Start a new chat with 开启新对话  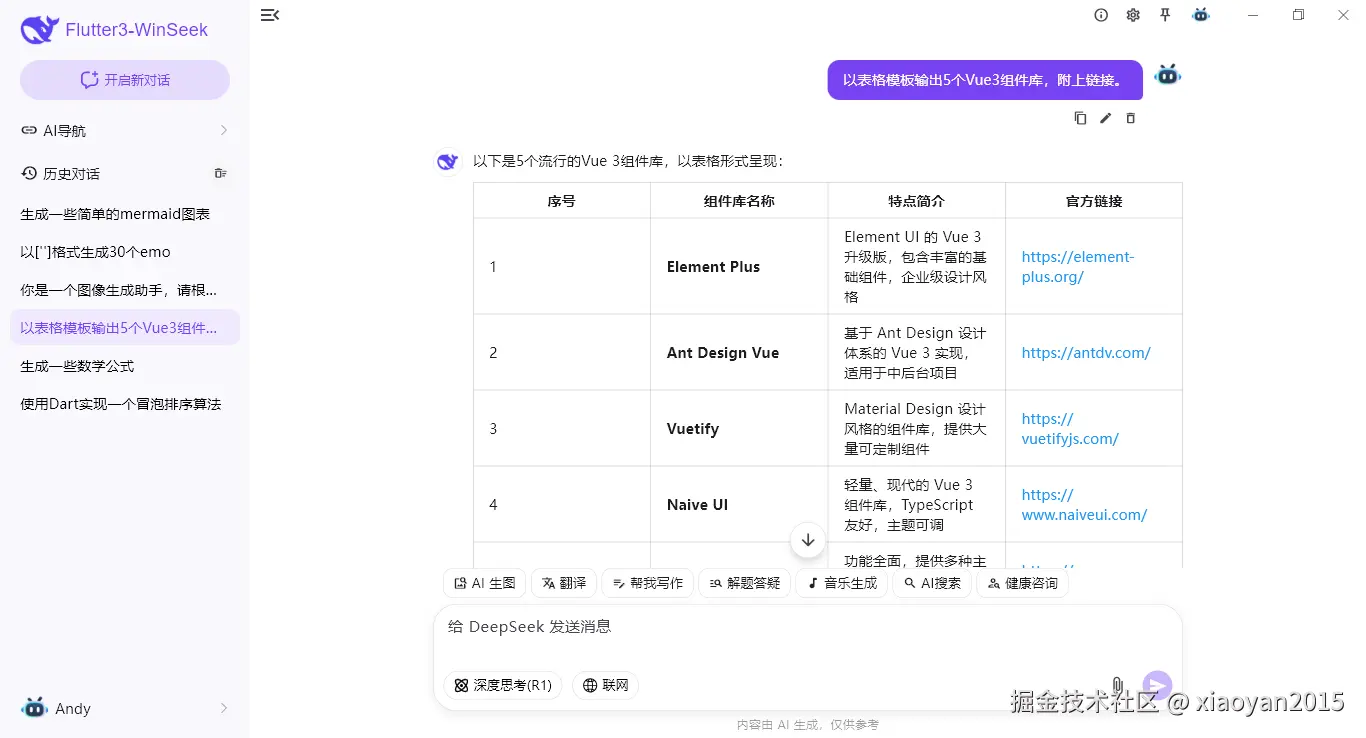[124, 80]
